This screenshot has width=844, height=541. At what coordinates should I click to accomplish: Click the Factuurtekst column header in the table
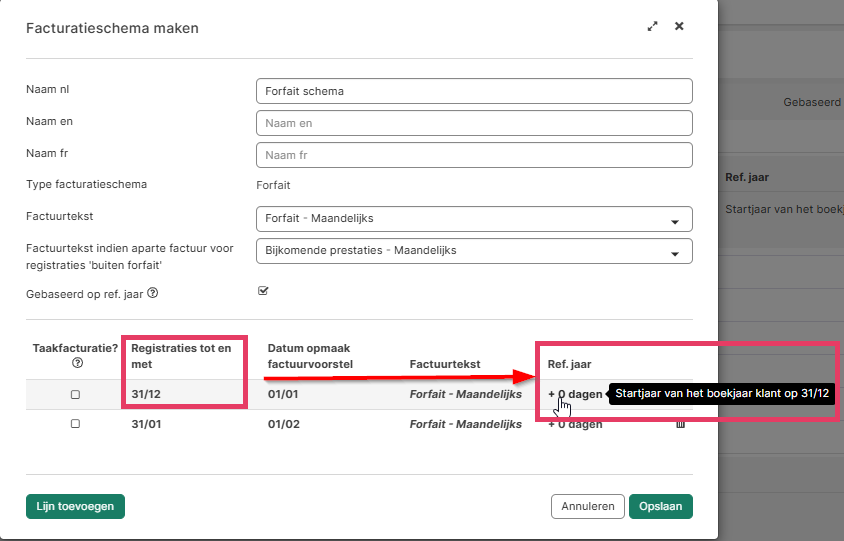pos(445,364)
